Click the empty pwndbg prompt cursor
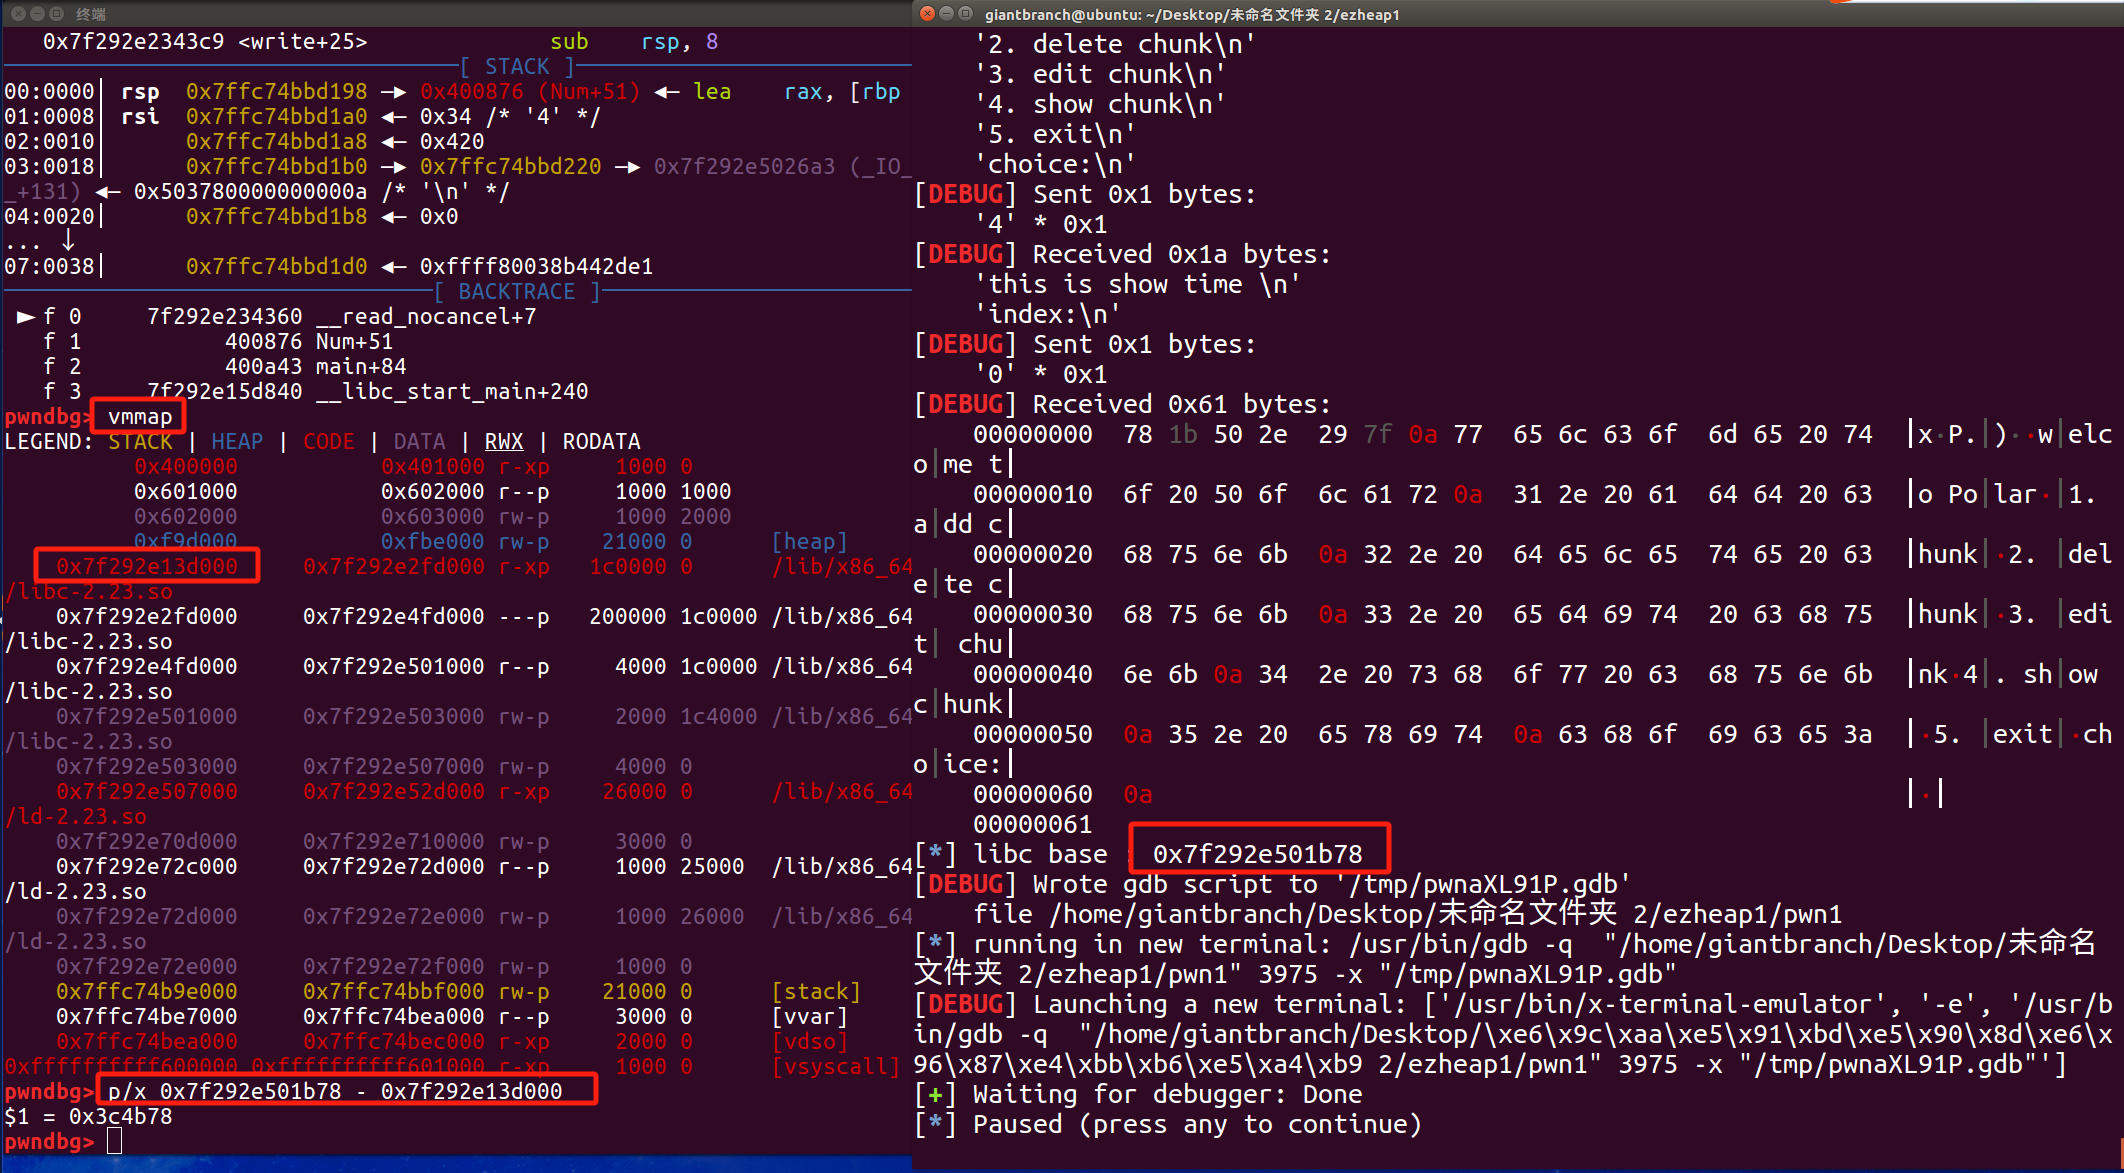Viewport: 2124px width, 1173px height. coord(114,1141)
